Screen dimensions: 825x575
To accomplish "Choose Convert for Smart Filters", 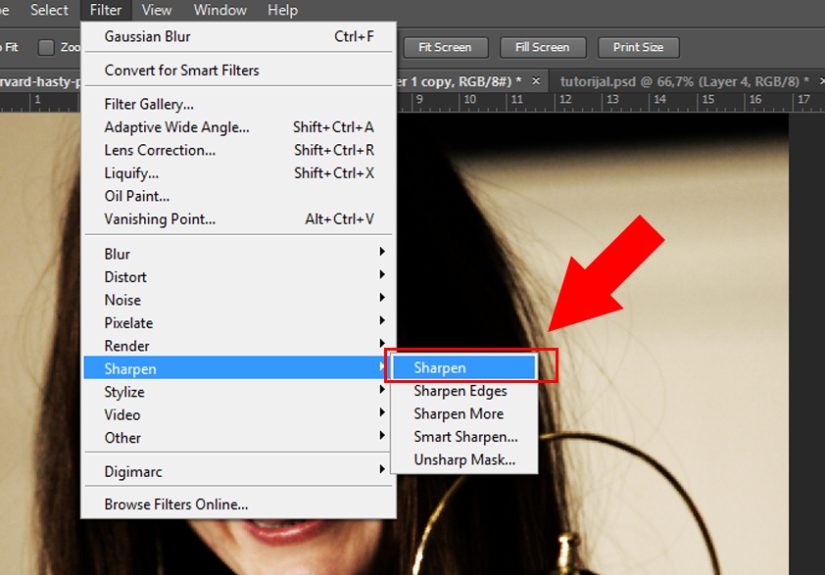I will tap(239, 70).
